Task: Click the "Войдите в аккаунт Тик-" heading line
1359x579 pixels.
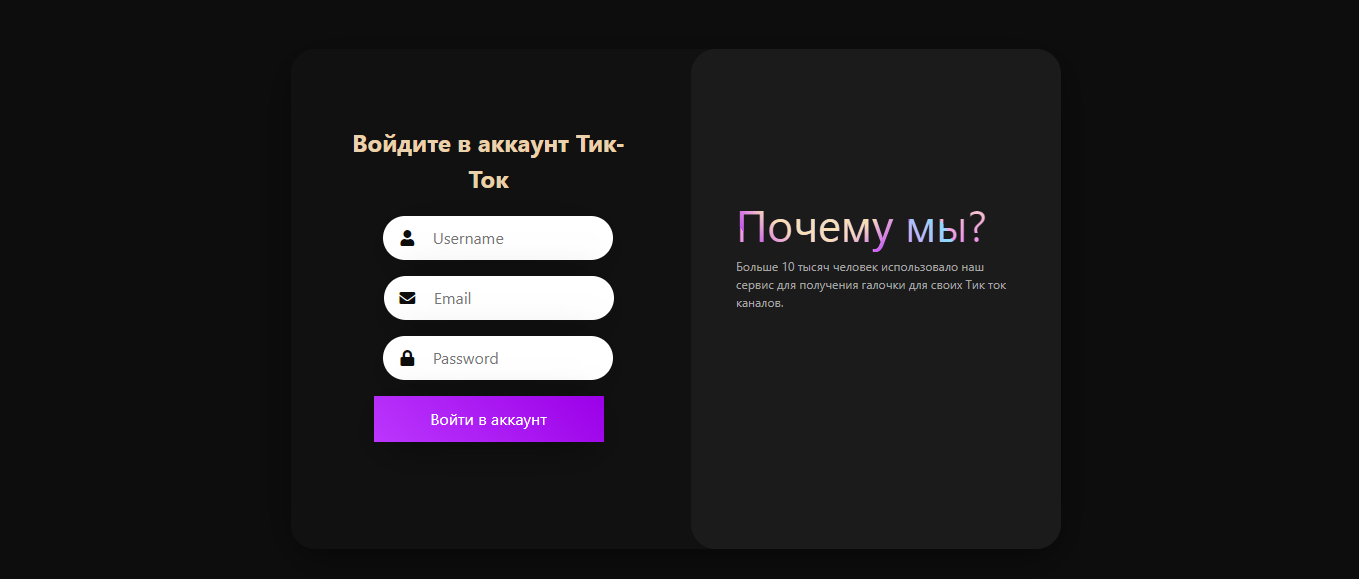Action: (488, 144)
